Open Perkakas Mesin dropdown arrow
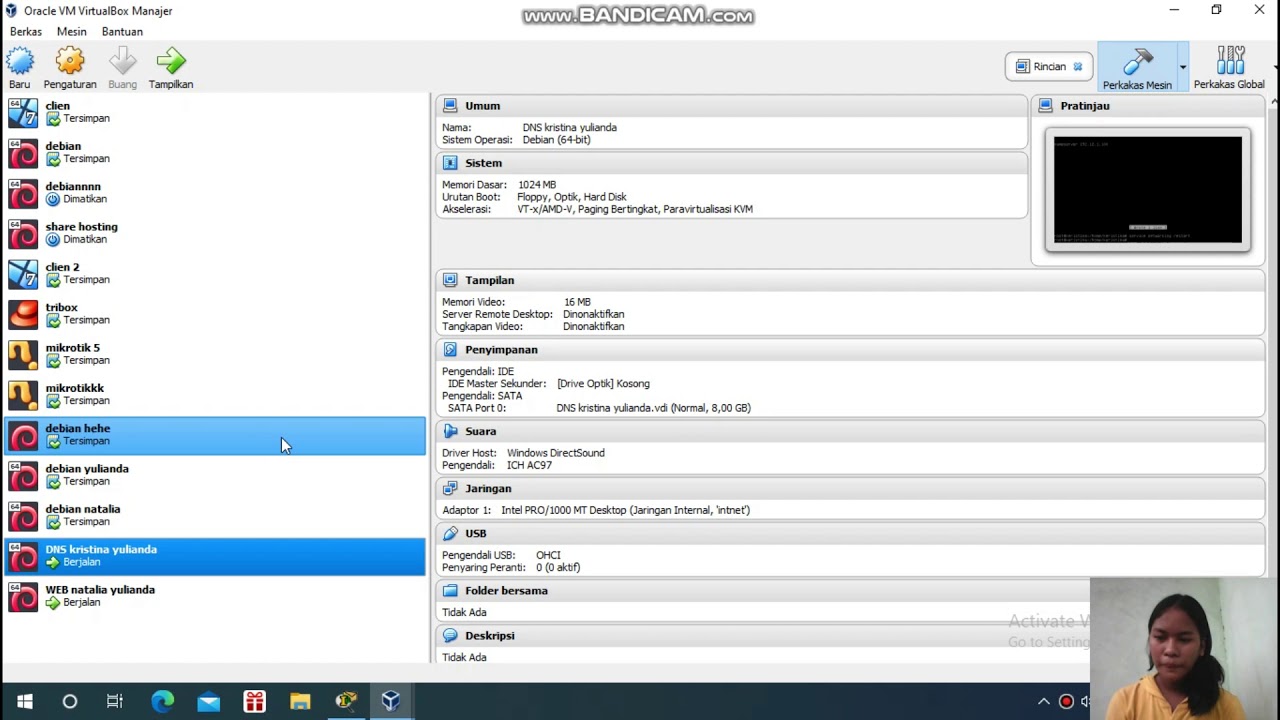 1182,67
